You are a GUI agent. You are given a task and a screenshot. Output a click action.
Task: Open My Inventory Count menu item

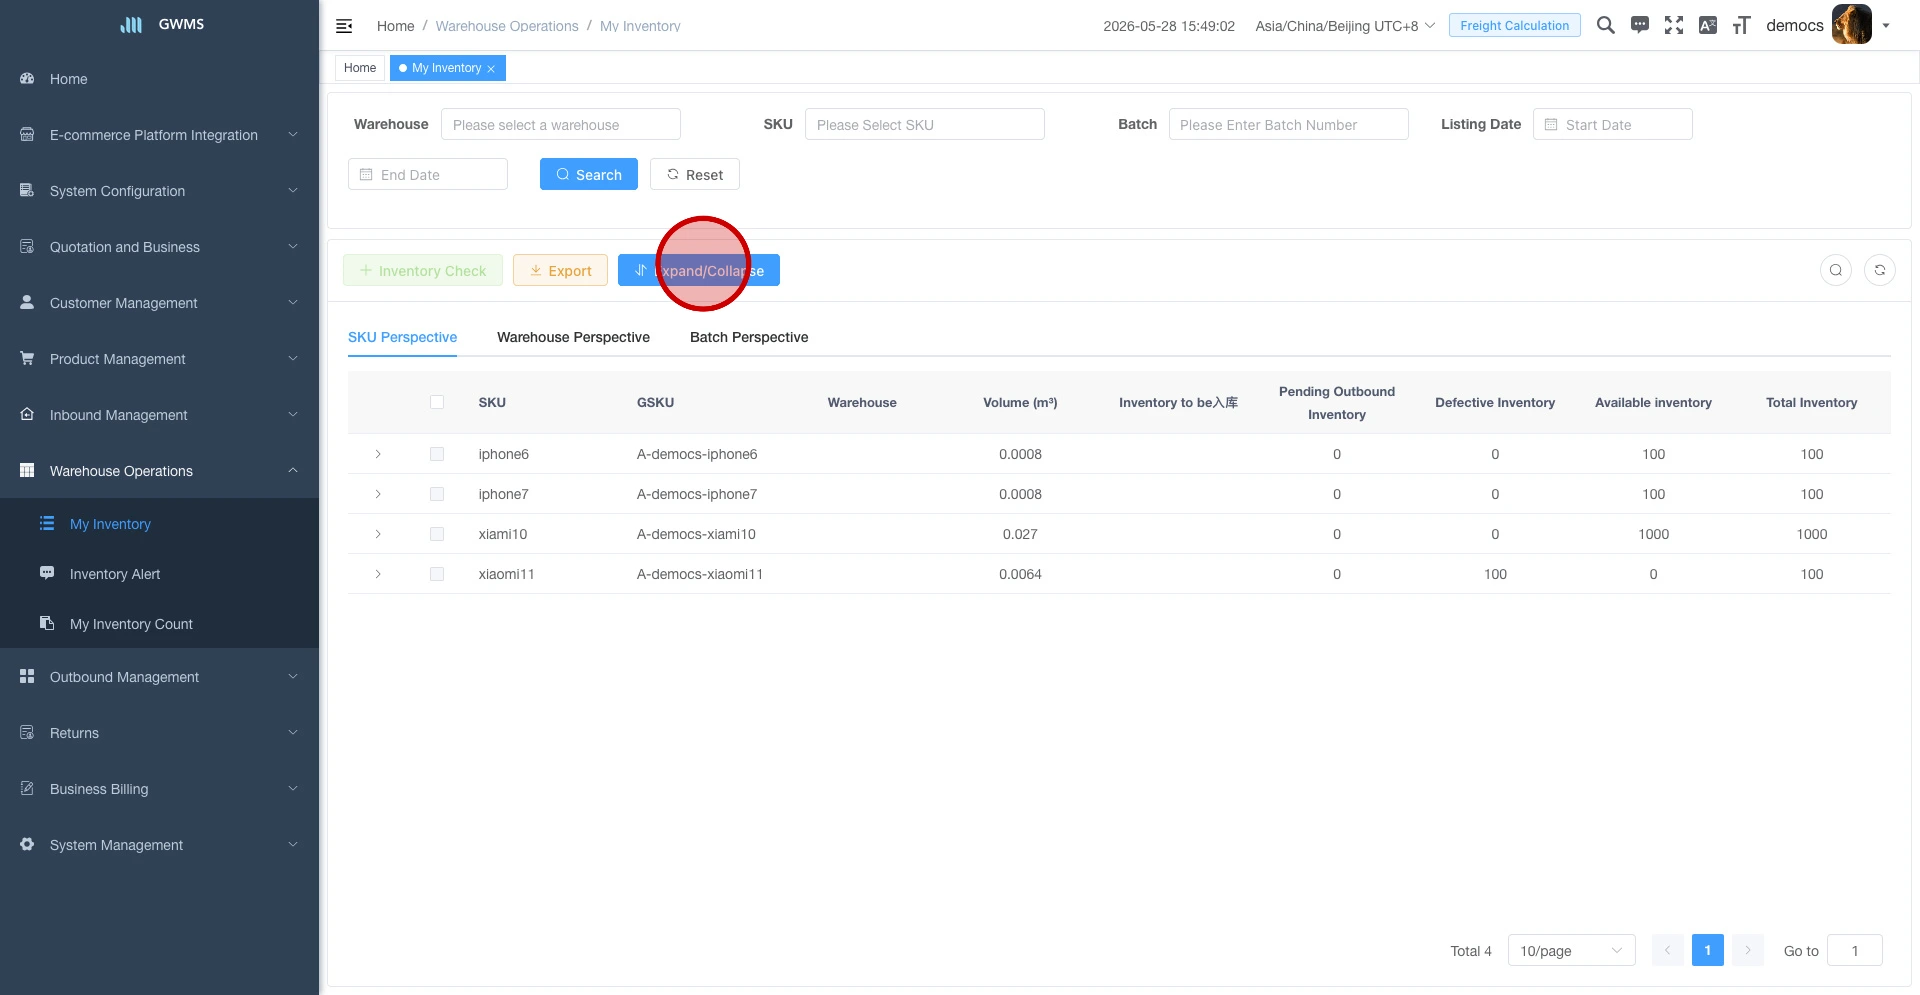point(160,623)
